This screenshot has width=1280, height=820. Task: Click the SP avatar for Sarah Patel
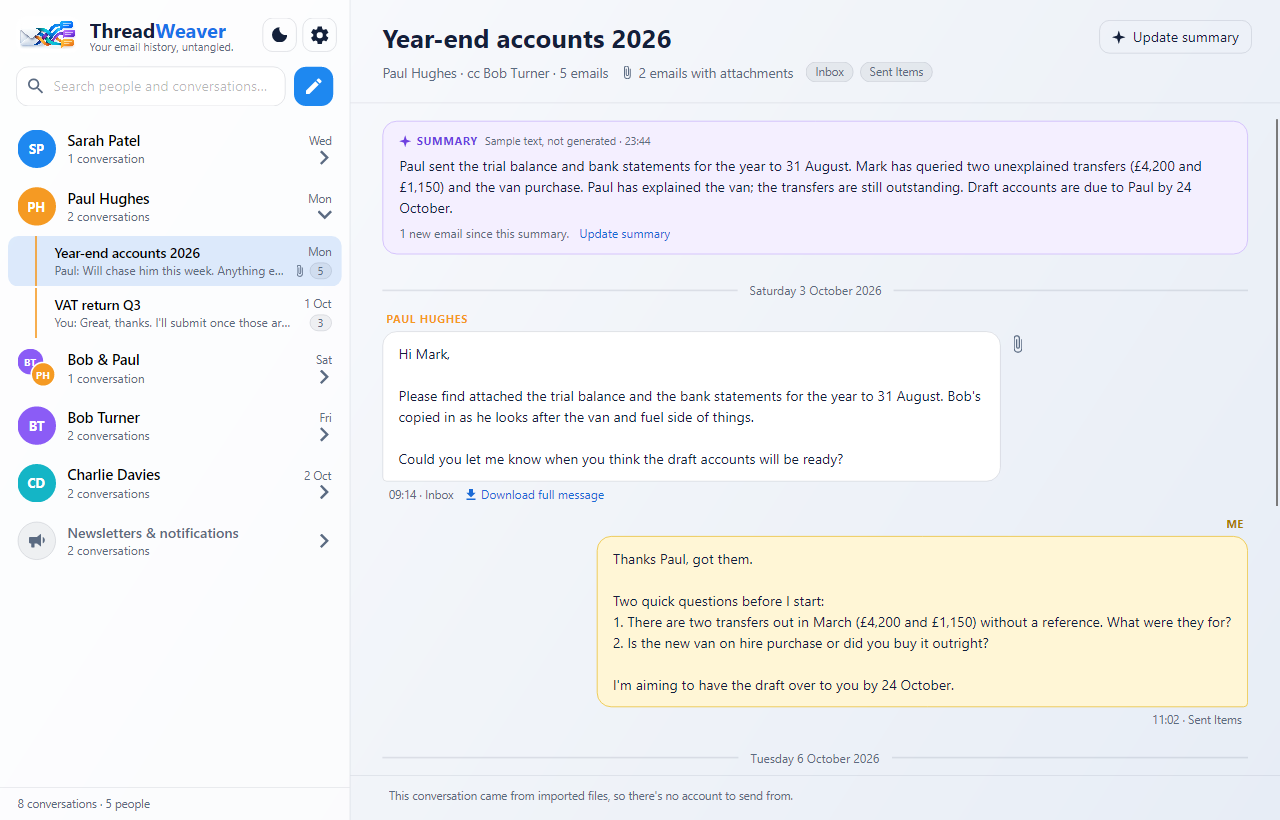pyautogui.click(x=37, y=149)
